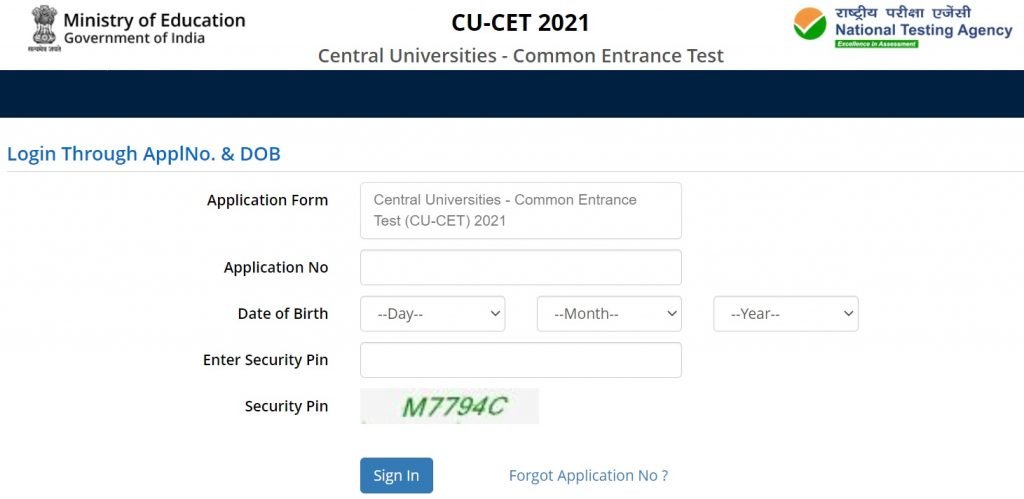The width and height of the screenshot is (1024, 499).
Task: Open the Day dropdown for birth date
Action: point(432,314)
